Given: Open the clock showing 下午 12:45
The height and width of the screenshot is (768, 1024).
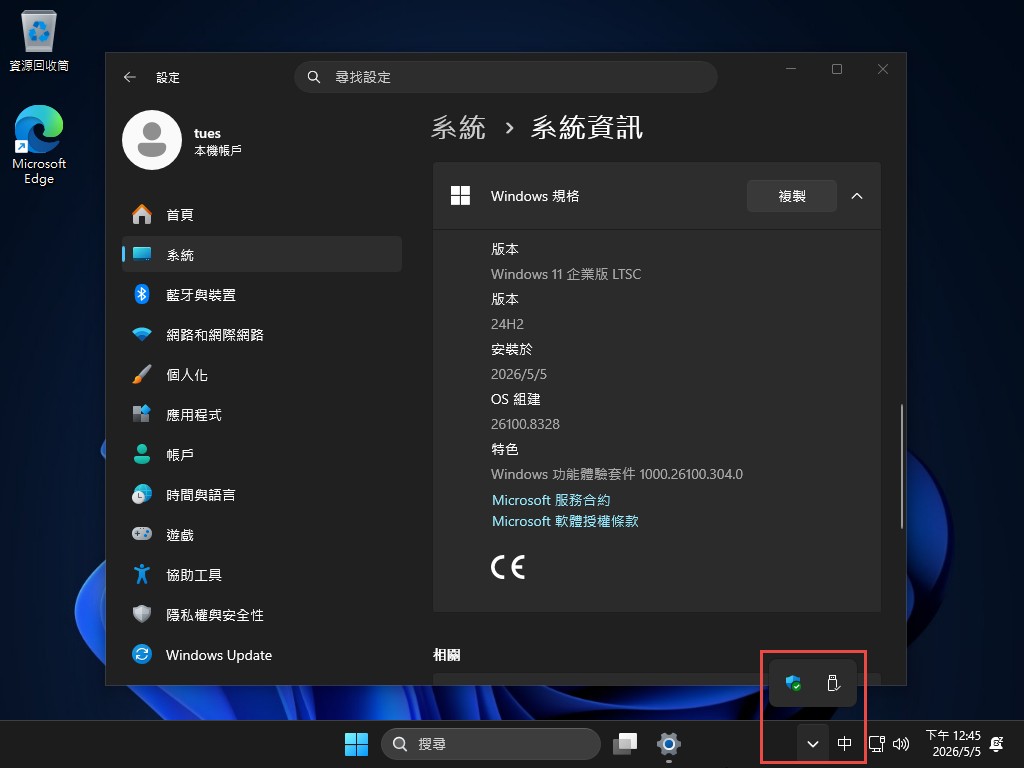Looking at the screenshot, I should pyautogui.click(x=953, y=744).
